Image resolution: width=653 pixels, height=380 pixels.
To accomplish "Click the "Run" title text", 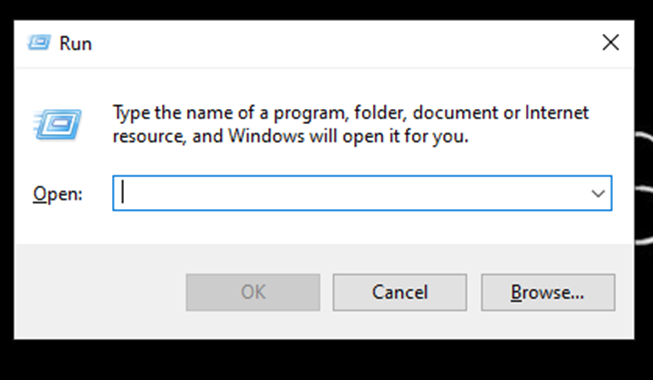I will coord(75,43).
